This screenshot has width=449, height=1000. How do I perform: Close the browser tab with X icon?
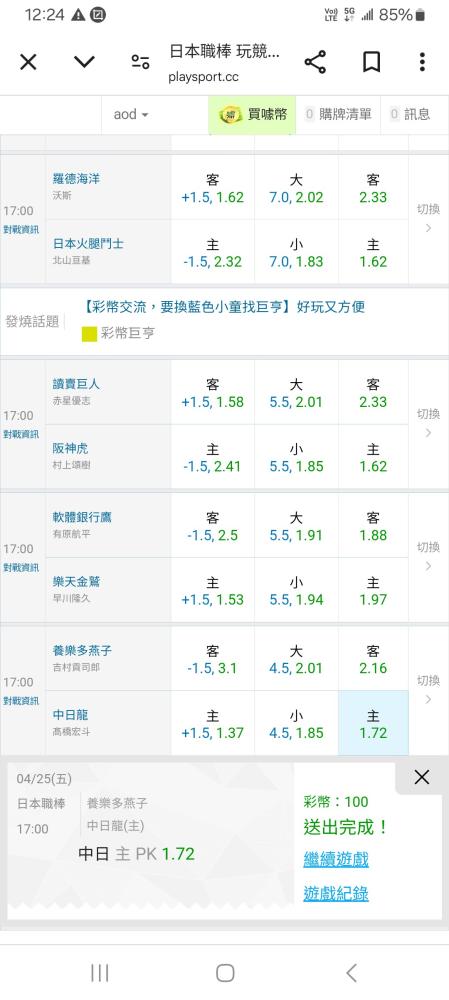(28, 62)
